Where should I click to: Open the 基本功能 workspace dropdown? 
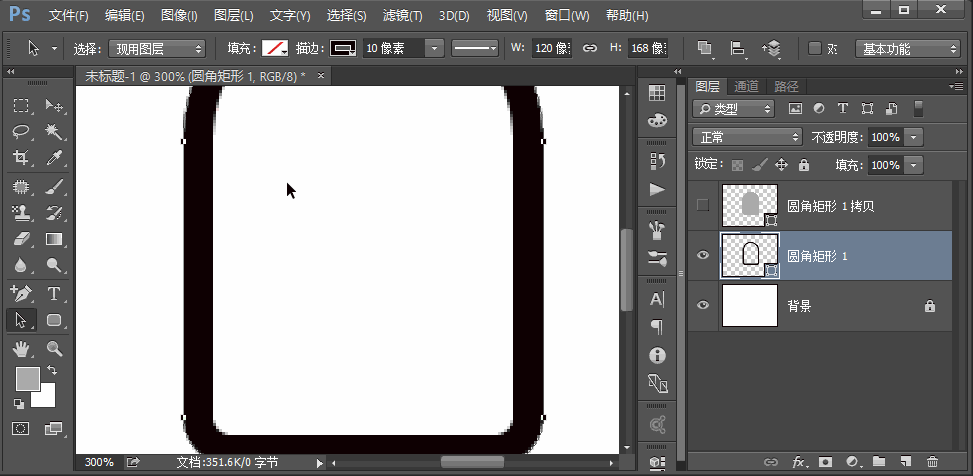pos(908,49)
